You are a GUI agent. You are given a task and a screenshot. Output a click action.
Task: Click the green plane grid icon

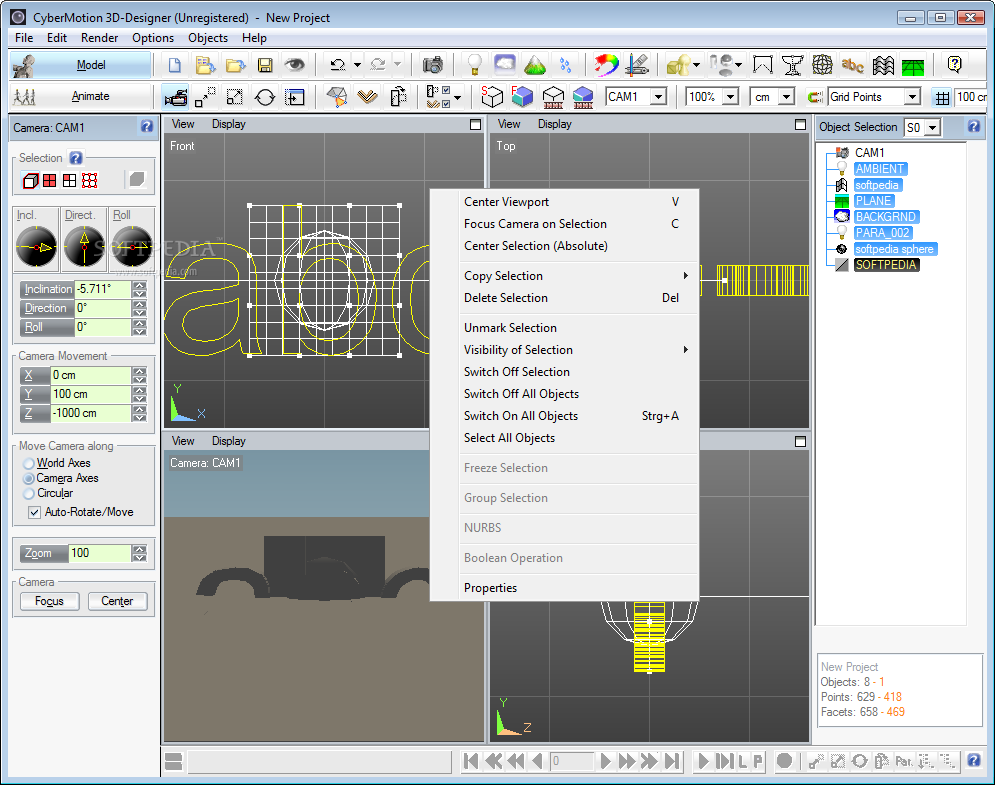[x=913, y=65]
